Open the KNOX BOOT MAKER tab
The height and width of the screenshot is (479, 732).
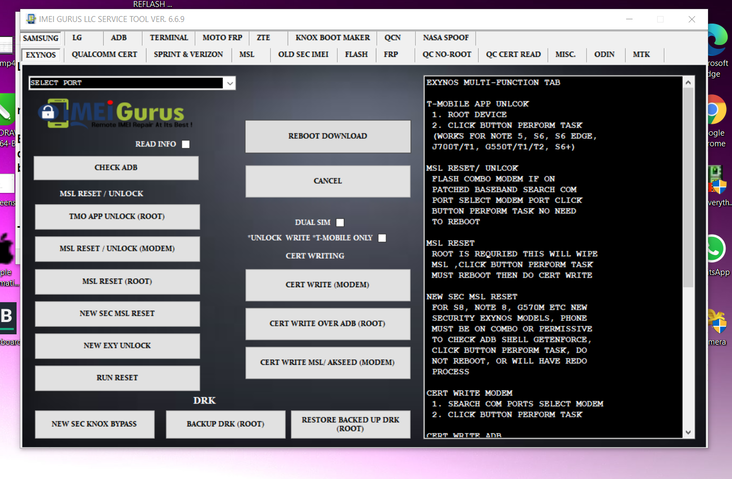pos(332,38)
